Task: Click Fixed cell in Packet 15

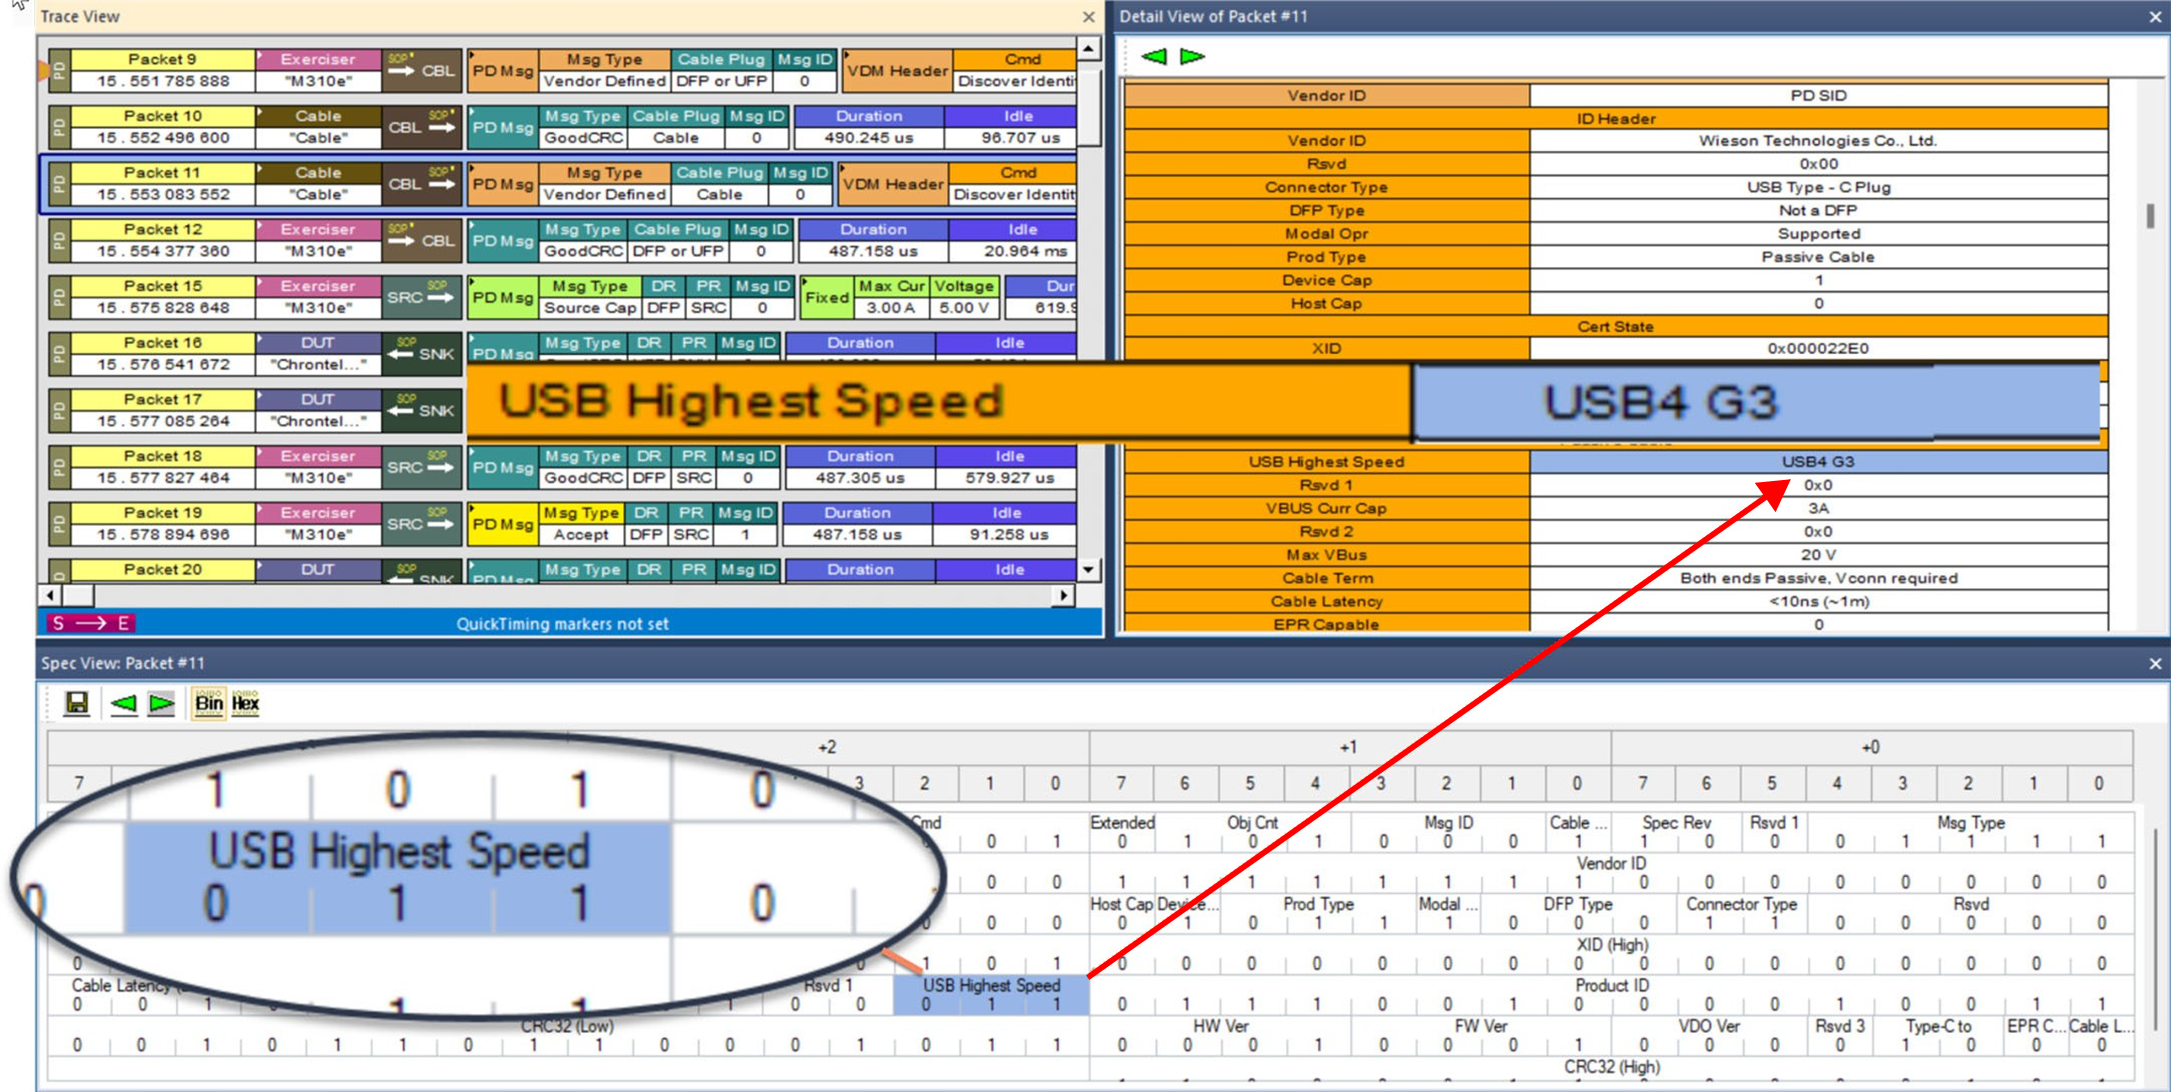Action: pos(826,297)
